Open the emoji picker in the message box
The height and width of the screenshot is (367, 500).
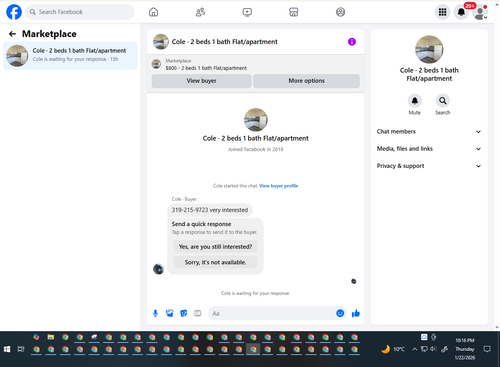pyautogui.click(x=340, y=313)
